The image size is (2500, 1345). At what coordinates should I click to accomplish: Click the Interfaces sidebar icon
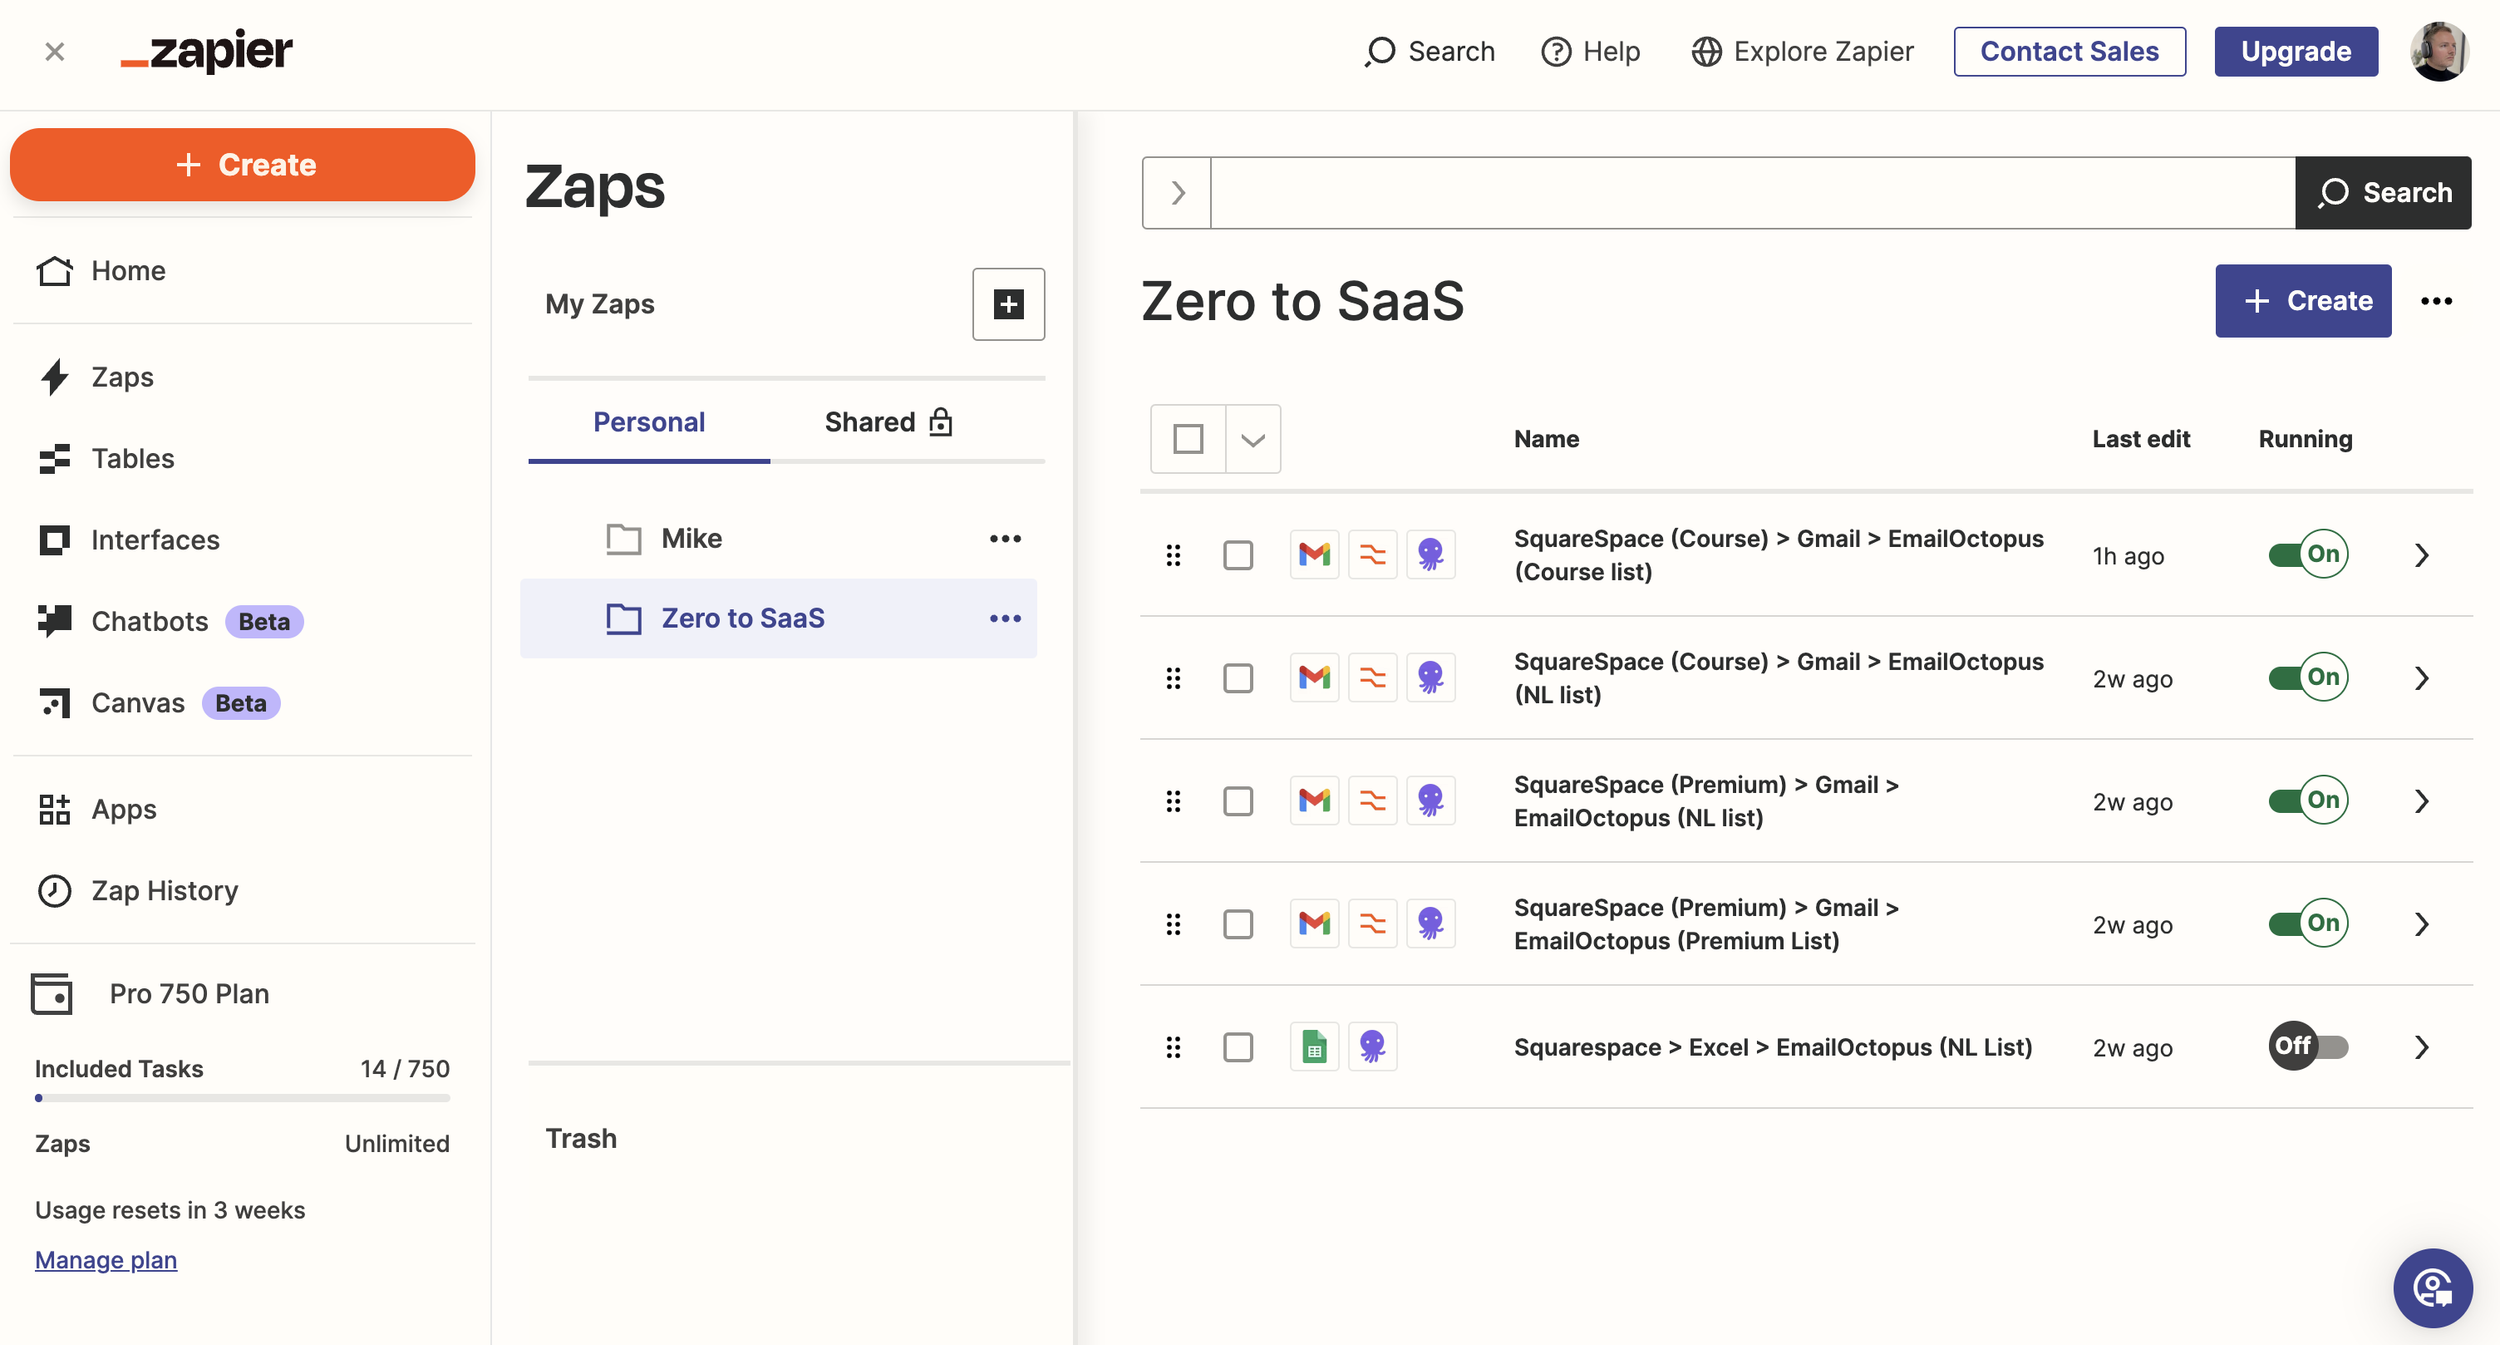(x=54, y=540)
